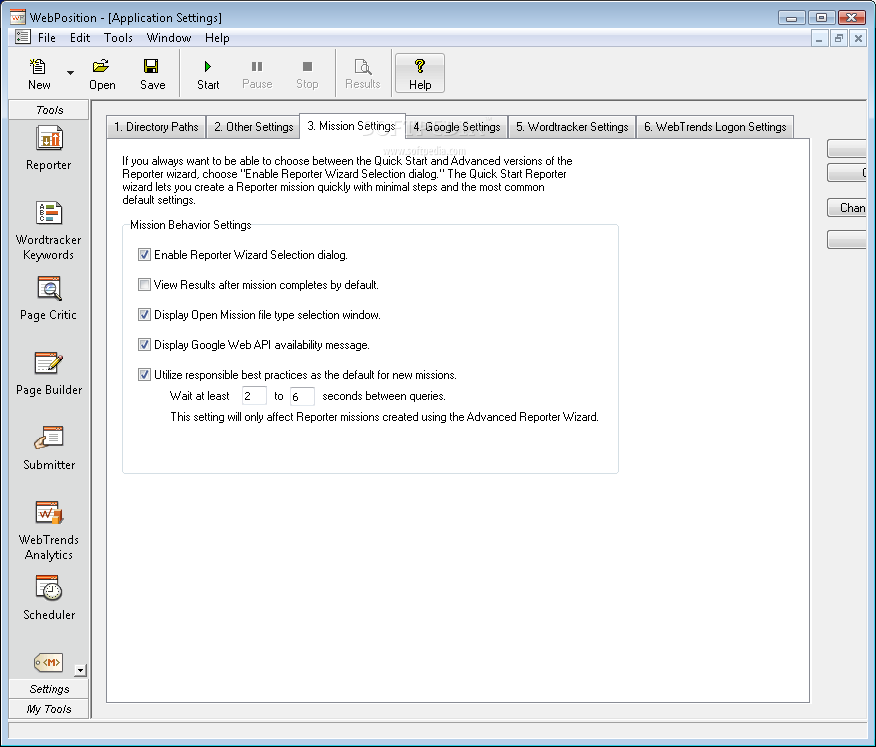
Task: Expand the New button dropdown arrow
Action: (x=70, y=73)
